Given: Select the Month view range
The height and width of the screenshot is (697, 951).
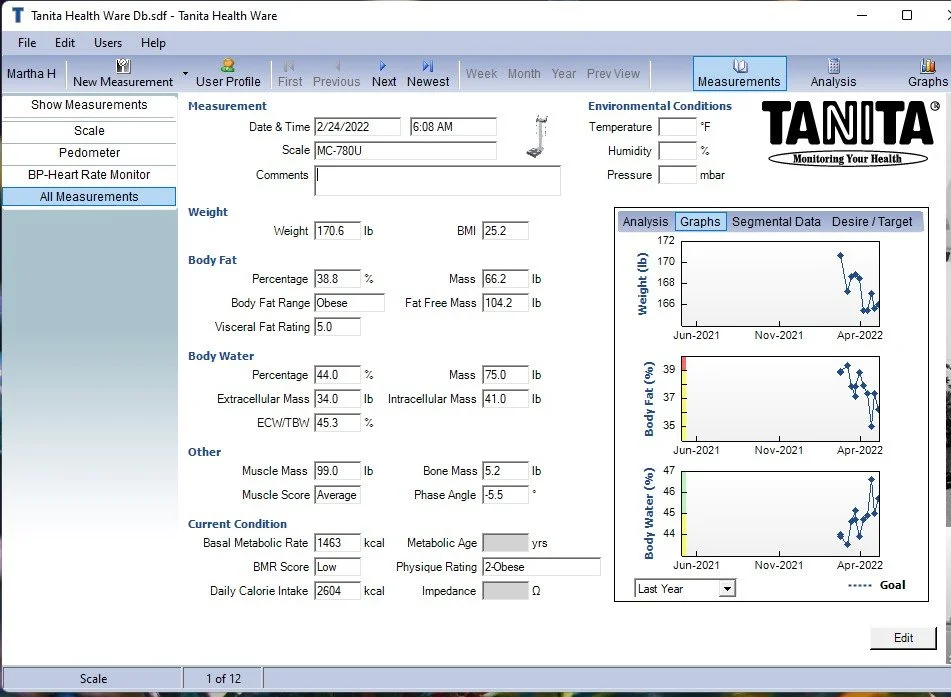Looking at the screenshot, I should (x=524, y=73).
